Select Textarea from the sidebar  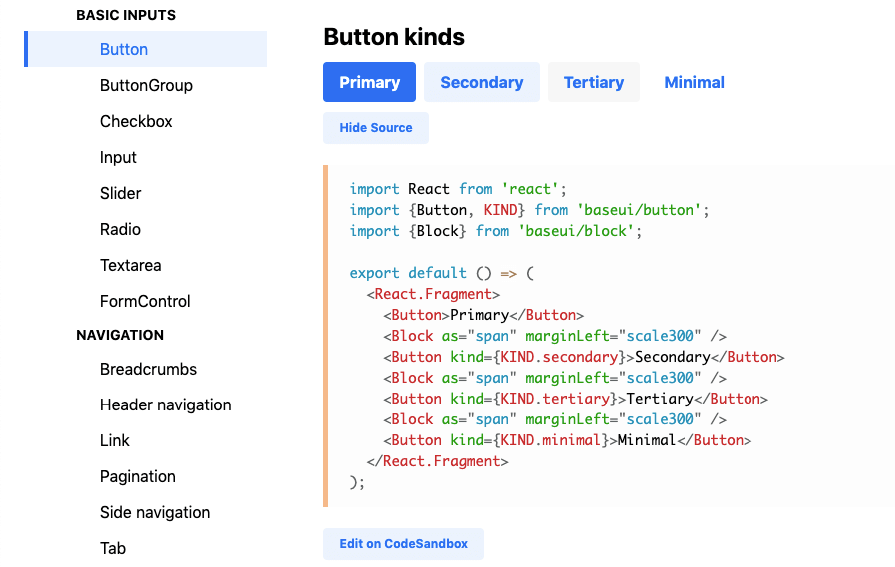[130, 265]
